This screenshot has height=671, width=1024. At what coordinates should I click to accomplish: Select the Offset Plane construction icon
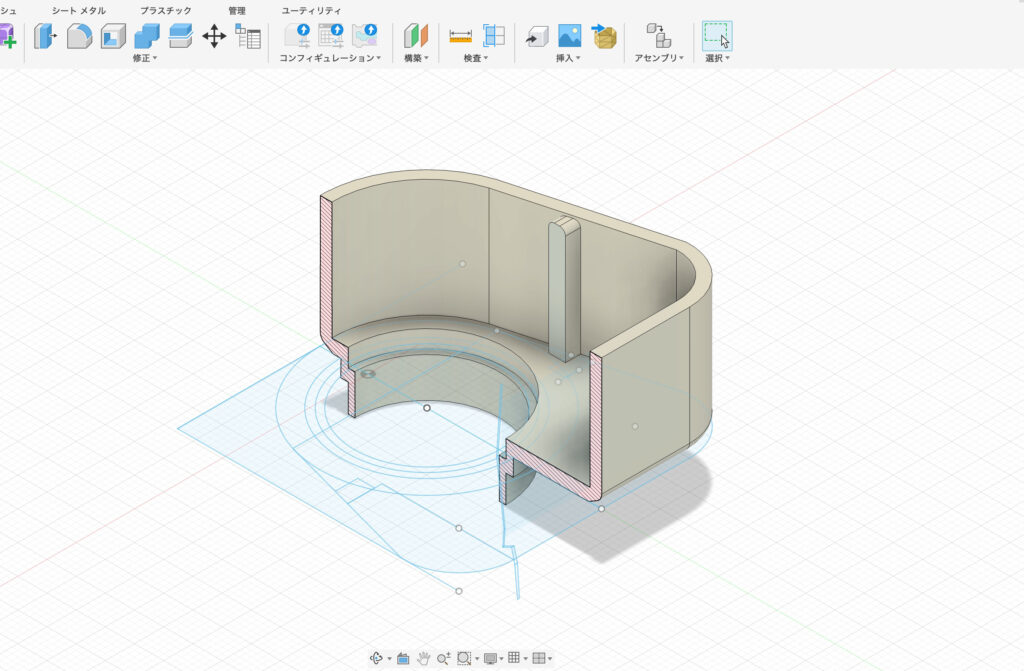pyautogui.click(x=416, y=37)
